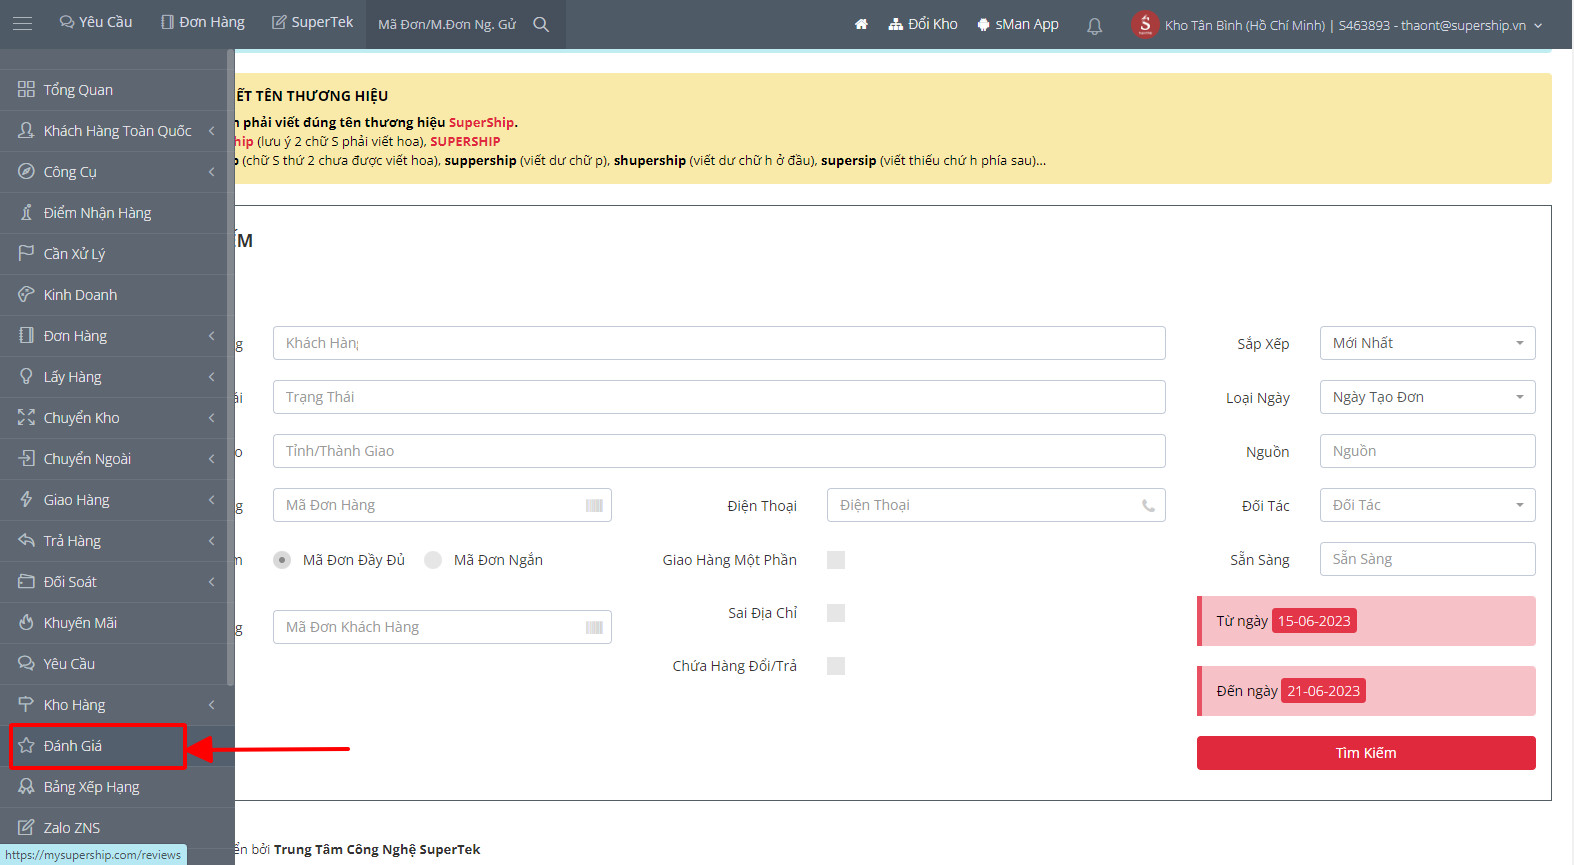Image resolution: width=1574 pixels, height=865 pixels.
Task: Select the Mã Đơn Ngắn radio button
Action: click(x=433, y=560)
